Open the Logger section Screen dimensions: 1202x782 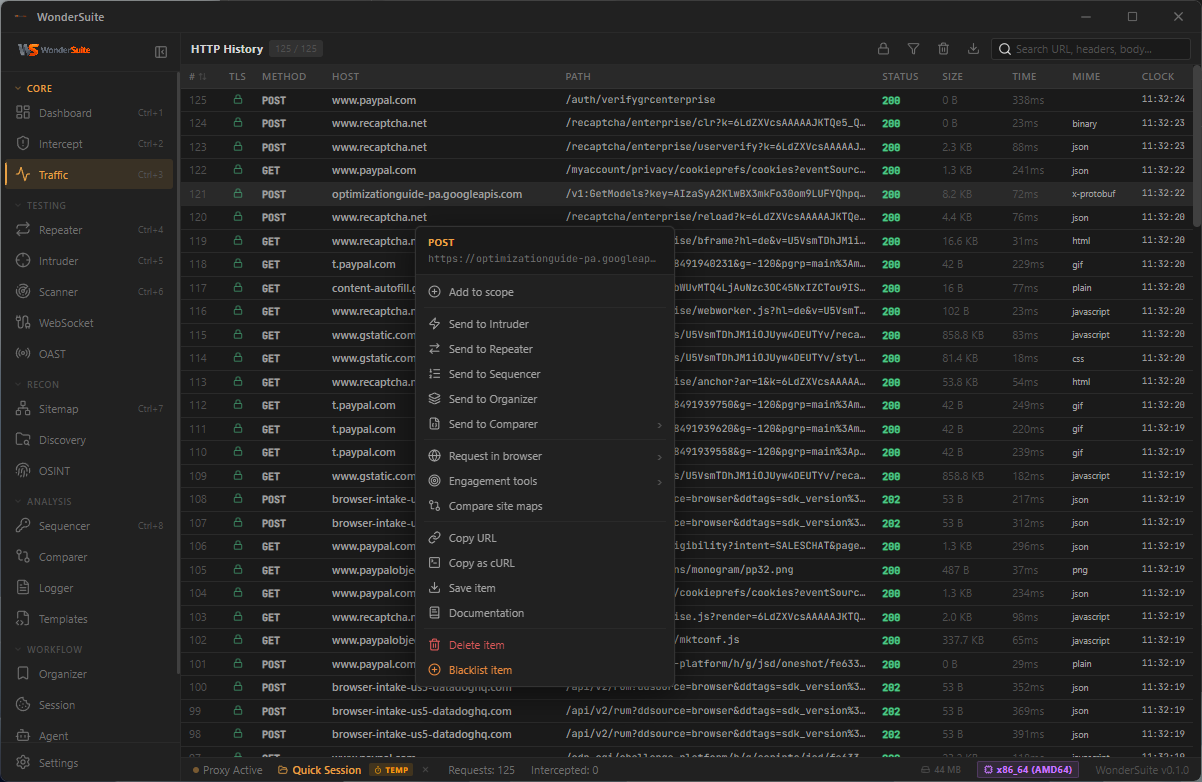88,588
